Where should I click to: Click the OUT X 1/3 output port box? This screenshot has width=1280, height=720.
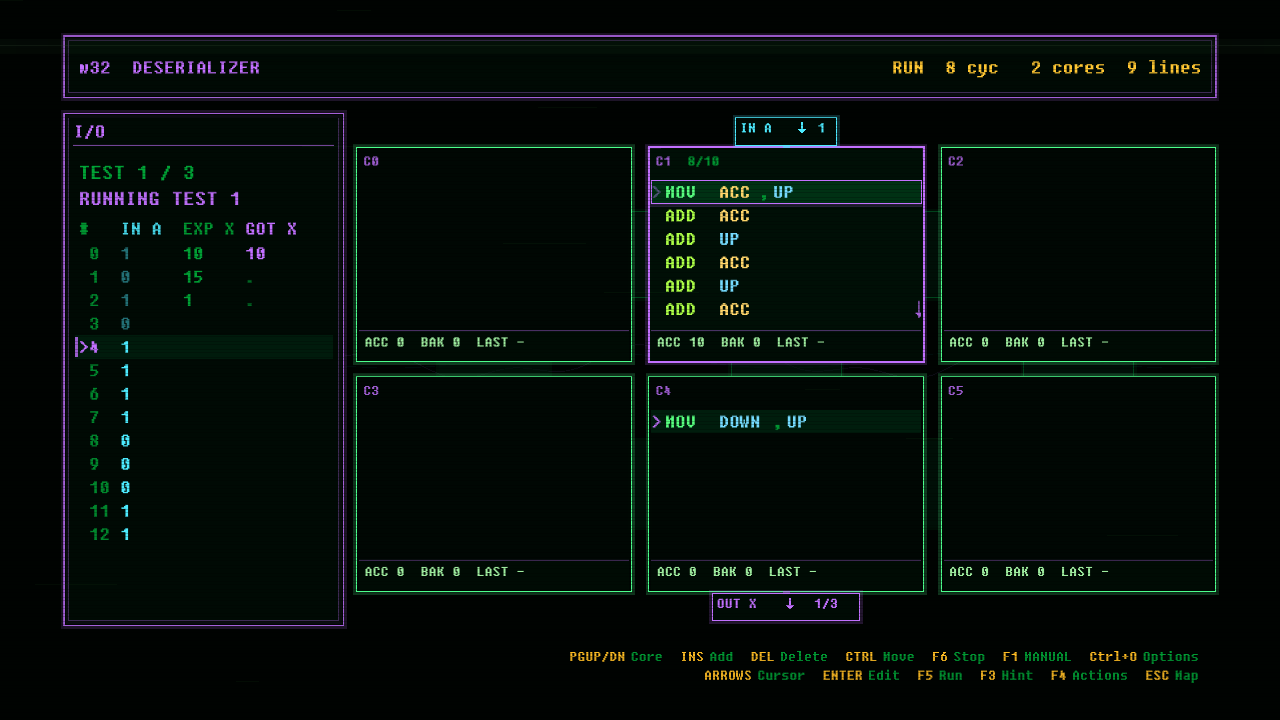point(786,606)
